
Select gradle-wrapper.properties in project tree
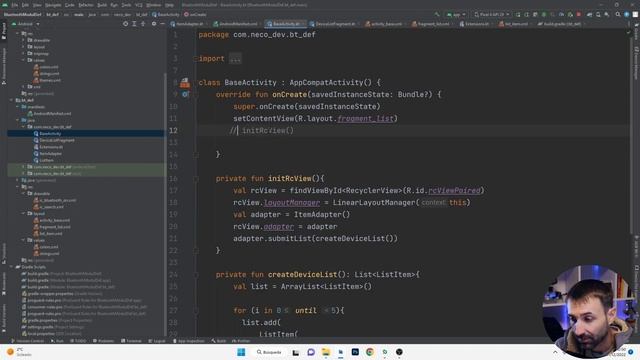(62, 293)
